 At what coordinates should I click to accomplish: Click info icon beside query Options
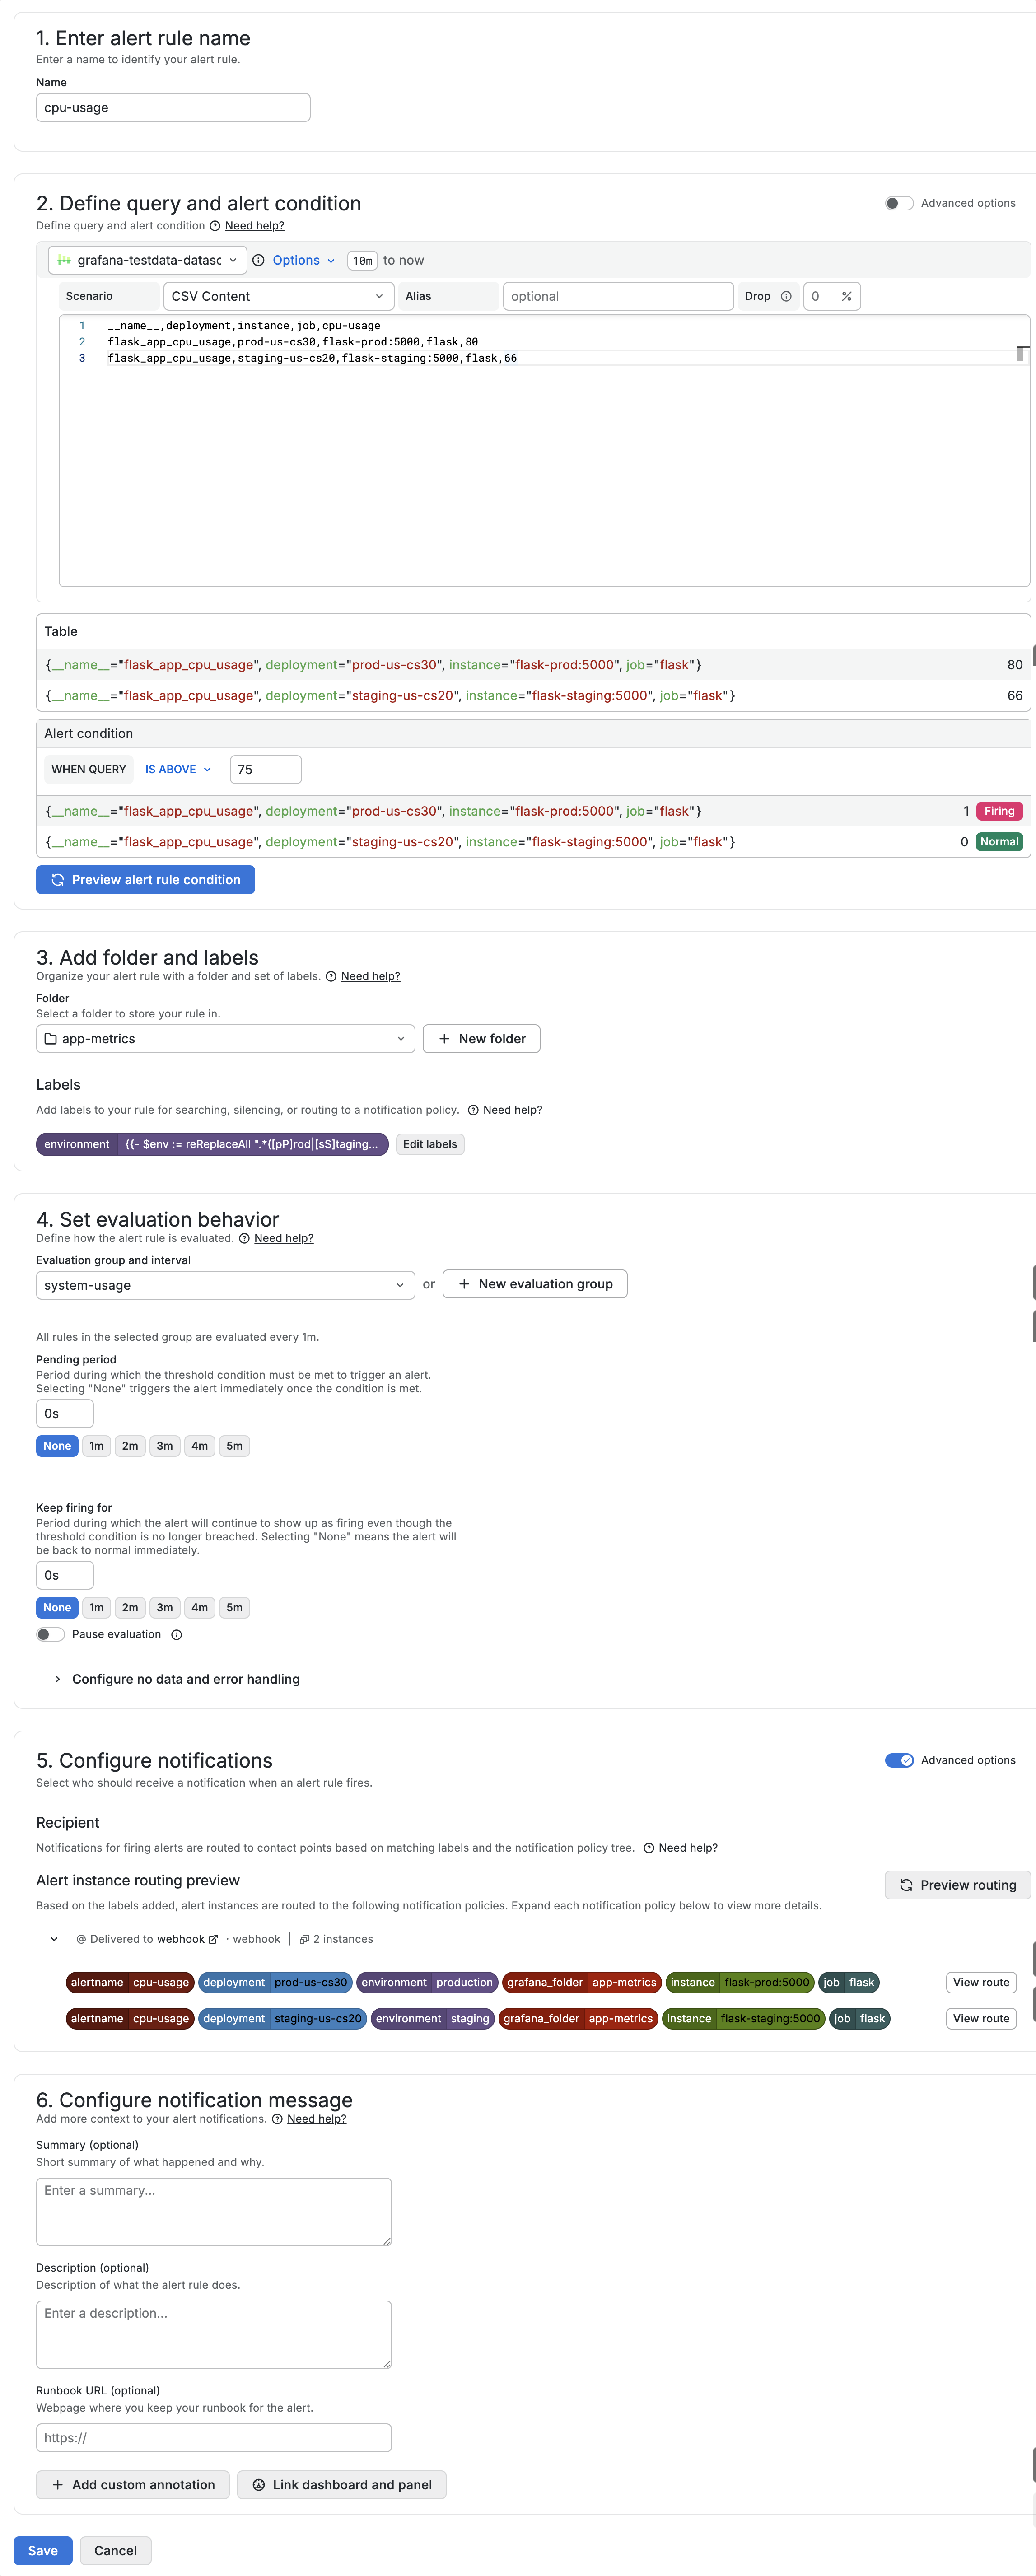tap(258, 260)
